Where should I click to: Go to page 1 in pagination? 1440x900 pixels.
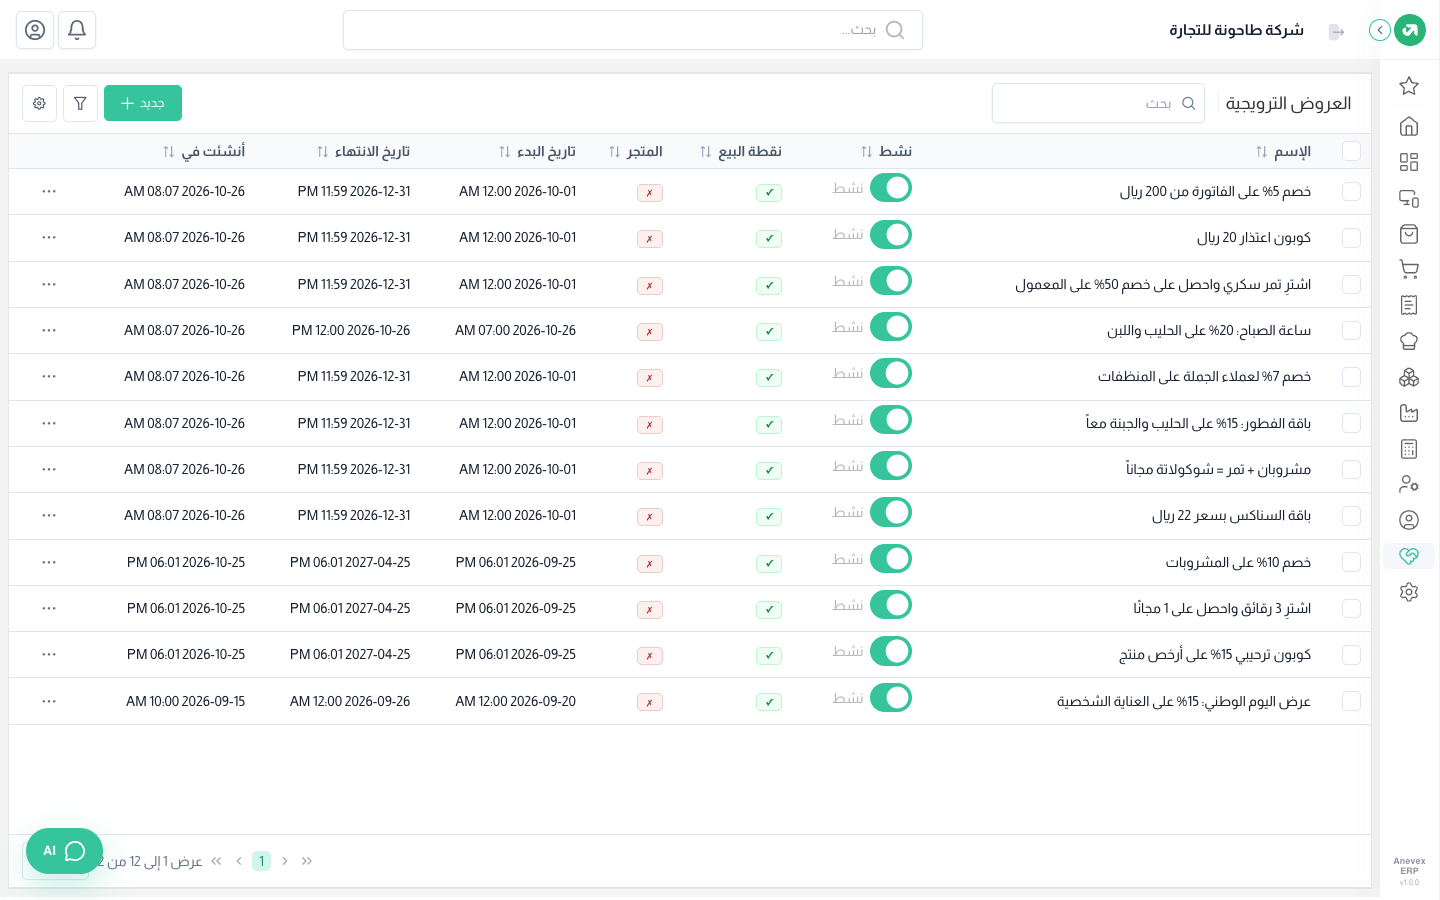point(261,861)
